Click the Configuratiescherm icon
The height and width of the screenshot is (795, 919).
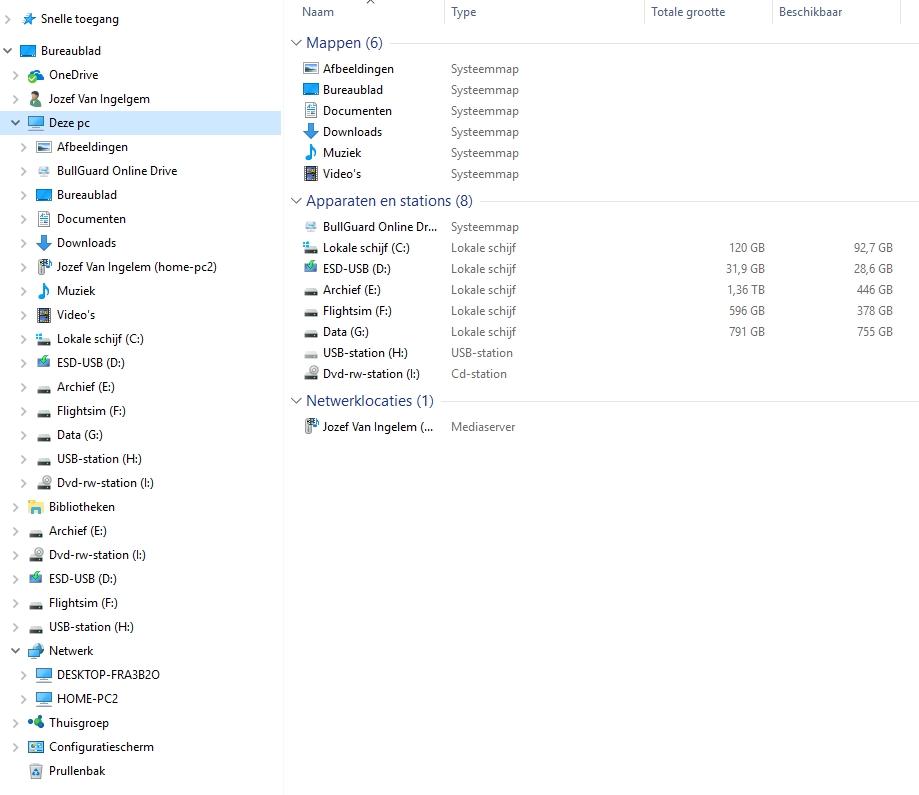pyautogui.click(x=36, y=747)
